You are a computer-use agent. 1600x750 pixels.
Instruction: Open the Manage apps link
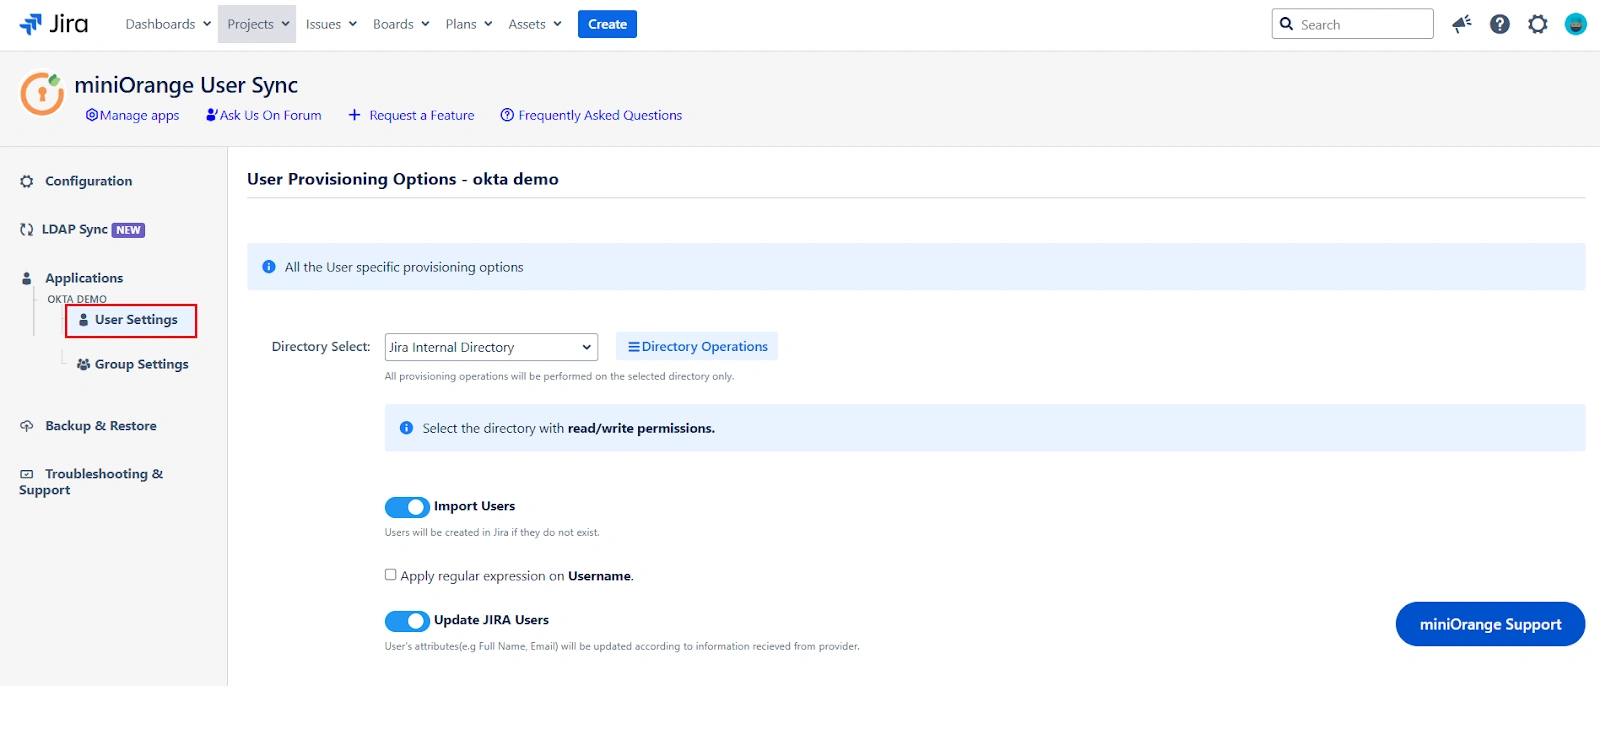click(x=133, y=115)
